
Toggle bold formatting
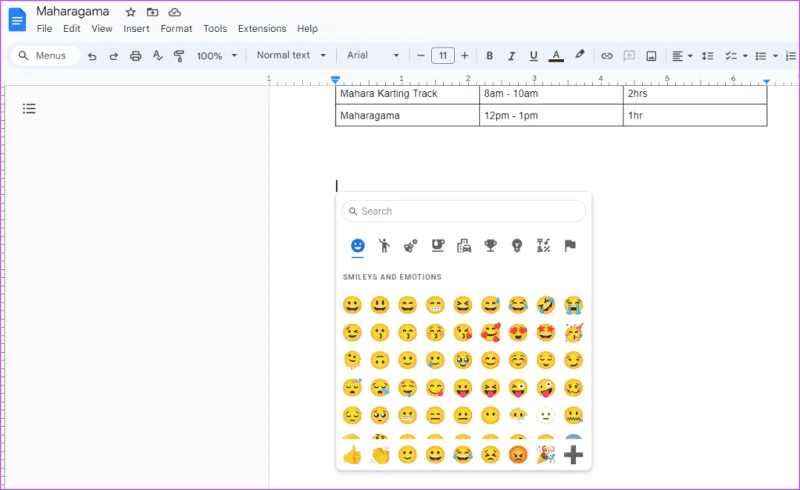click(489, 56)
